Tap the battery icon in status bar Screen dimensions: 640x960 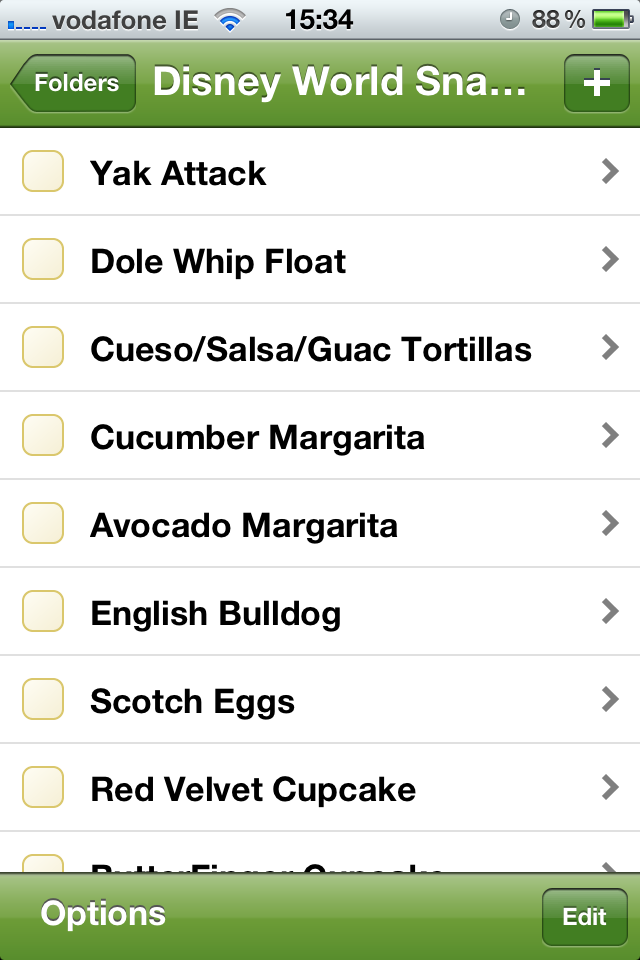610,19
